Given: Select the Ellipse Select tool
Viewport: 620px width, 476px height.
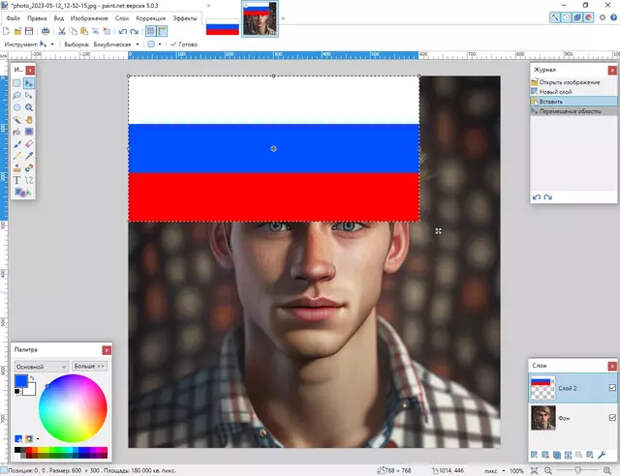Looking at the screenshot, I should 17,108.
